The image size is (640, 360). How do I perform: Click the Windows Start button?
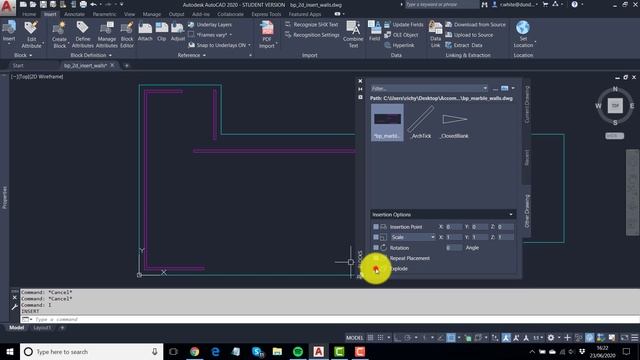point(10,351)
